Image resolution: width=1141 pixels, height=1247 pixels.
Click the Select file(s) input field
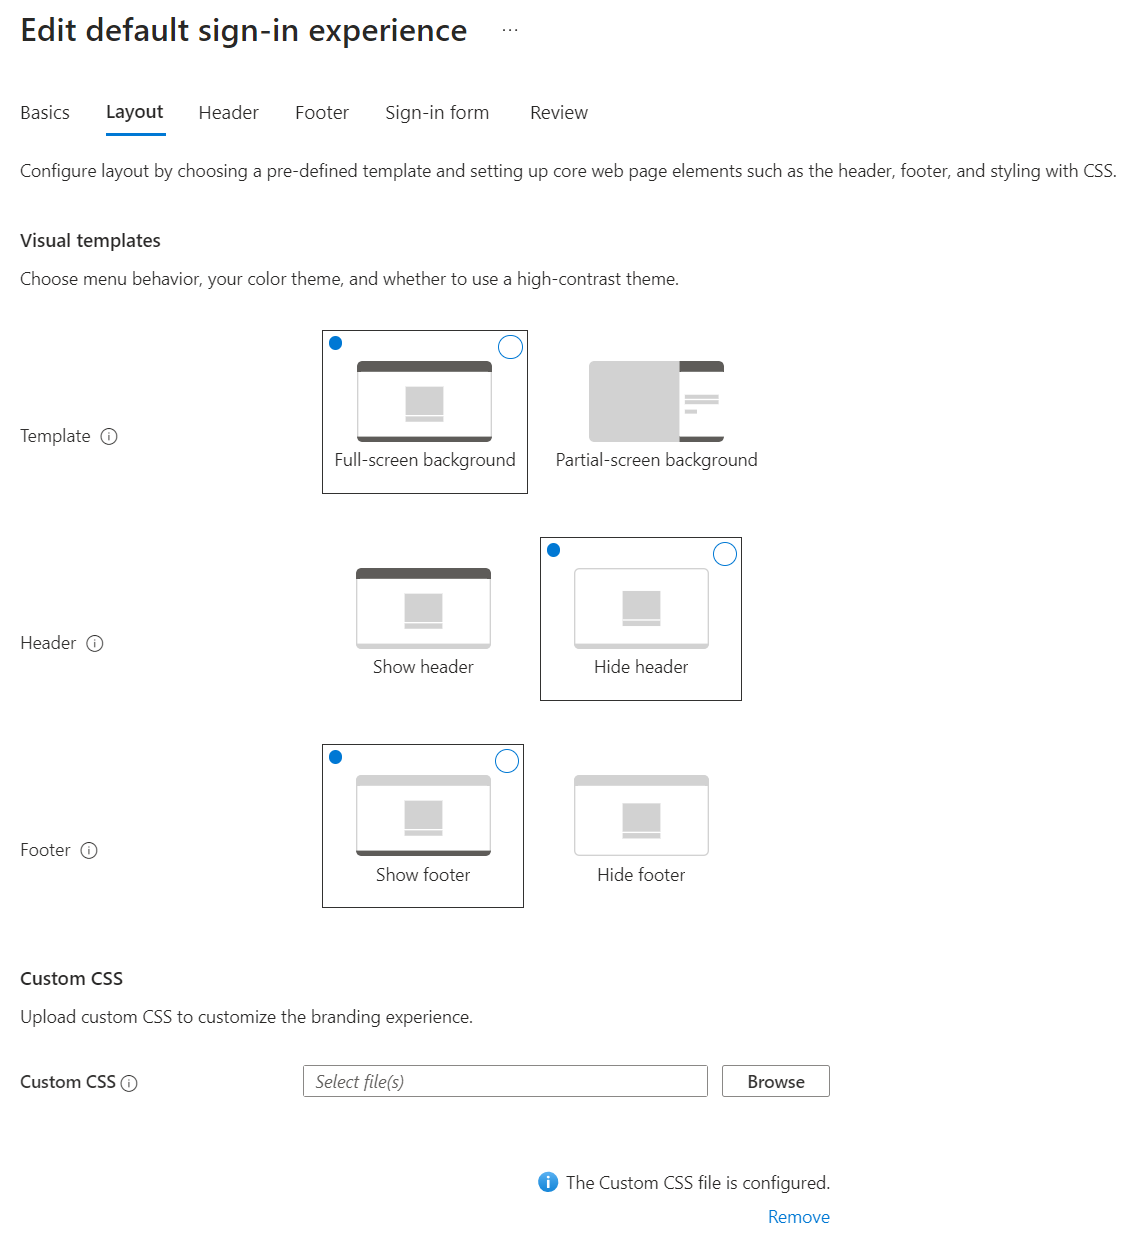tap(505, 1081)
